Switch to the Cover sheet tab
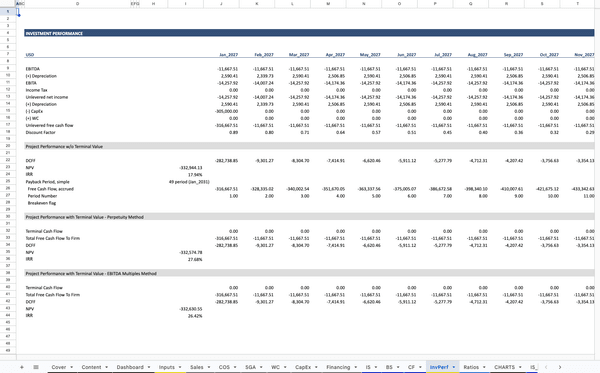This screenshot has width=600, height=373. 59,367
